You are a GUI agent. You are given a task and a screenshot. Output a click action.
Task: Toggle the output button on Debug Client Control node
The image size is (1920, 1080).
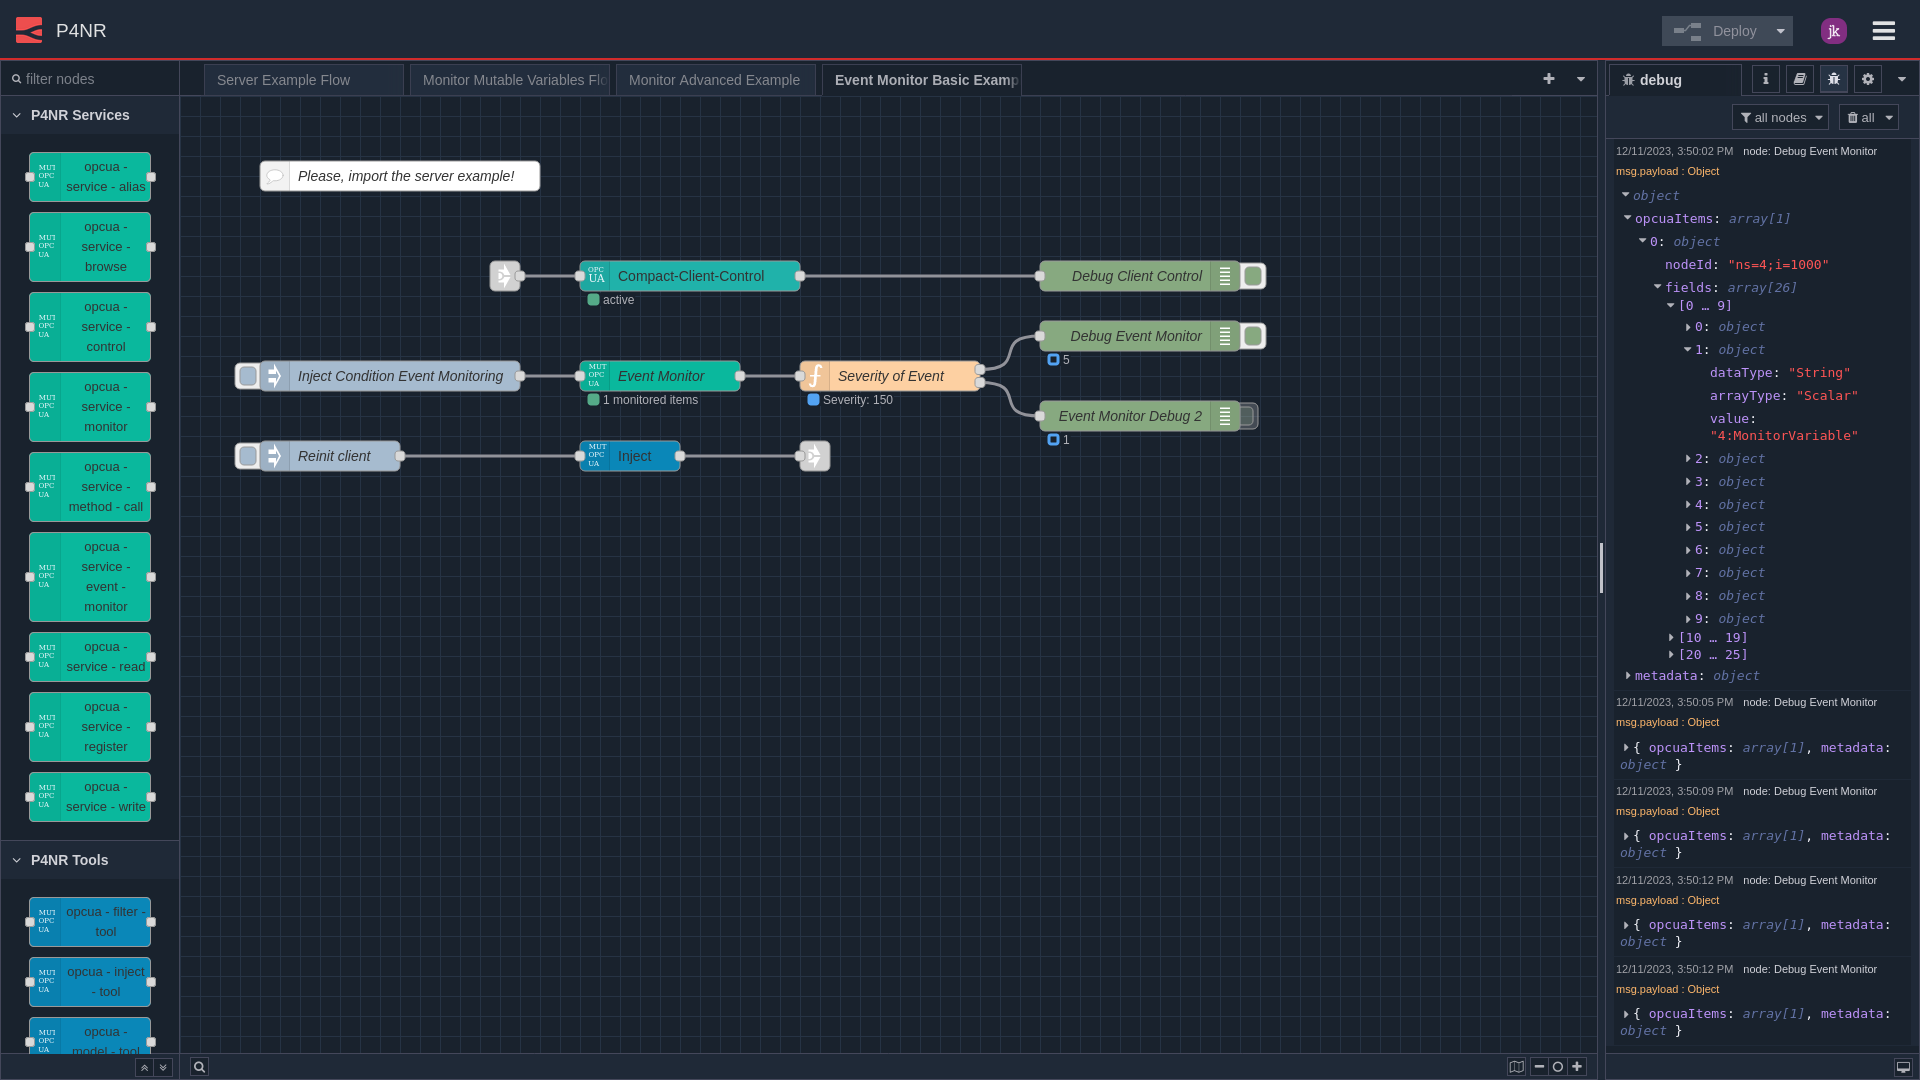[1253, 276]
